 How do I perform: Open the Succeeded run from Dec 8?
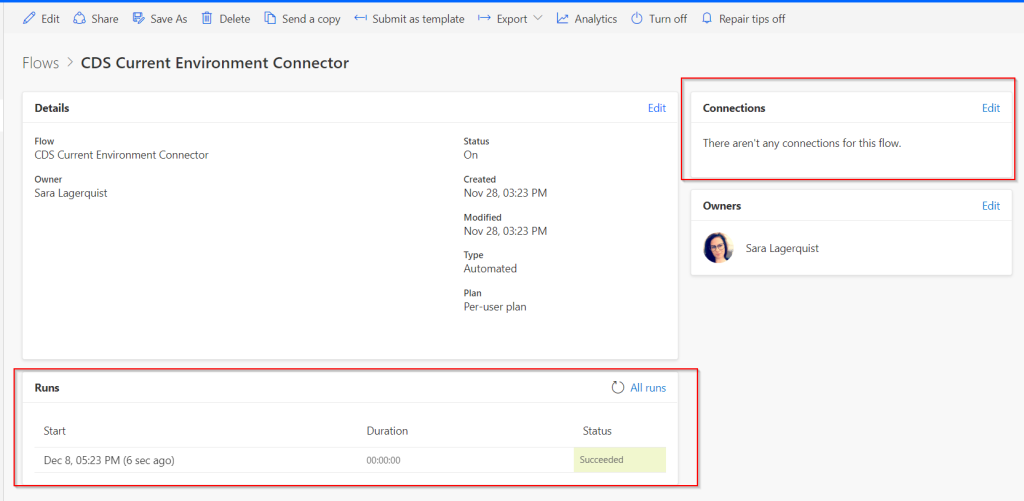[601, 460]
